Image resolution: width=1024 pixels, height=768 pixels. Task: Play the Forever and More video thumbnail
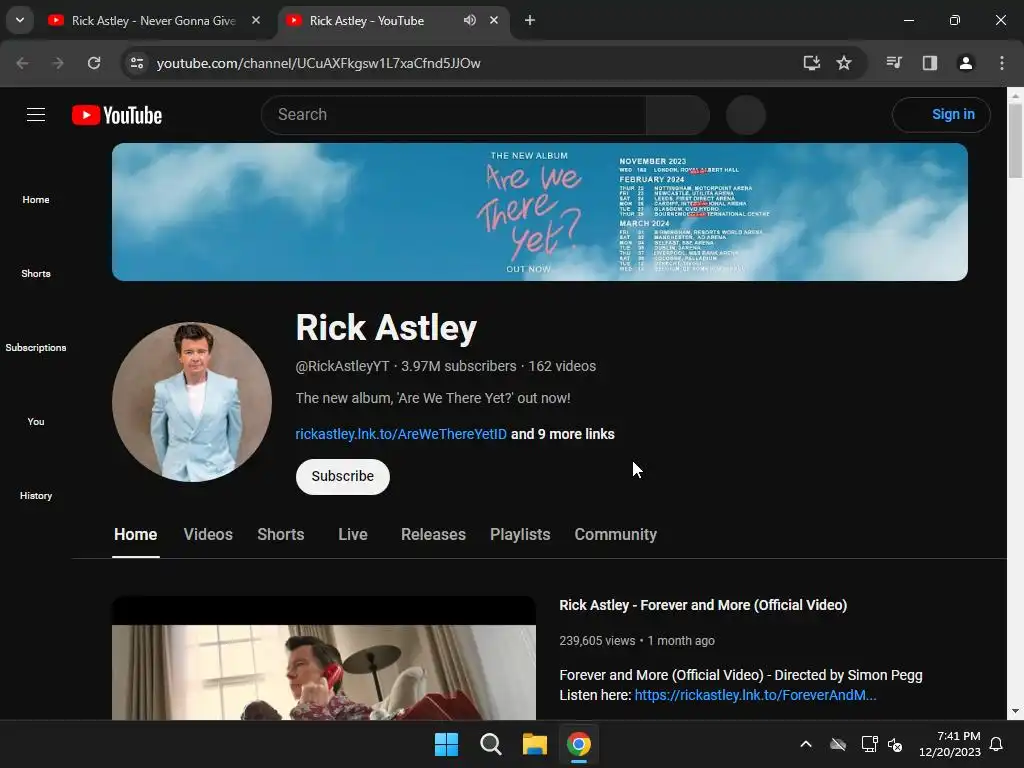[324, 658]
